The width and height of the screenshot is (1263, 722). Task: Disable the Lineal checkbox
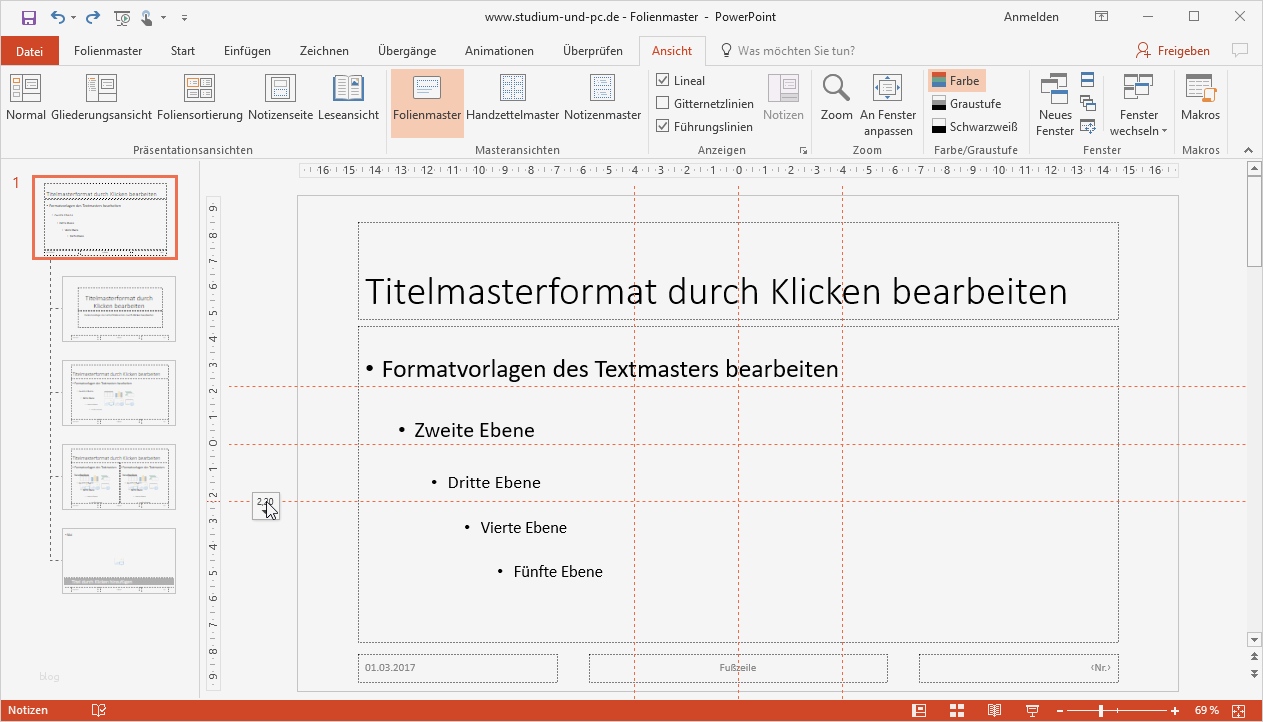pyautogui.click(x=663, y=80)
